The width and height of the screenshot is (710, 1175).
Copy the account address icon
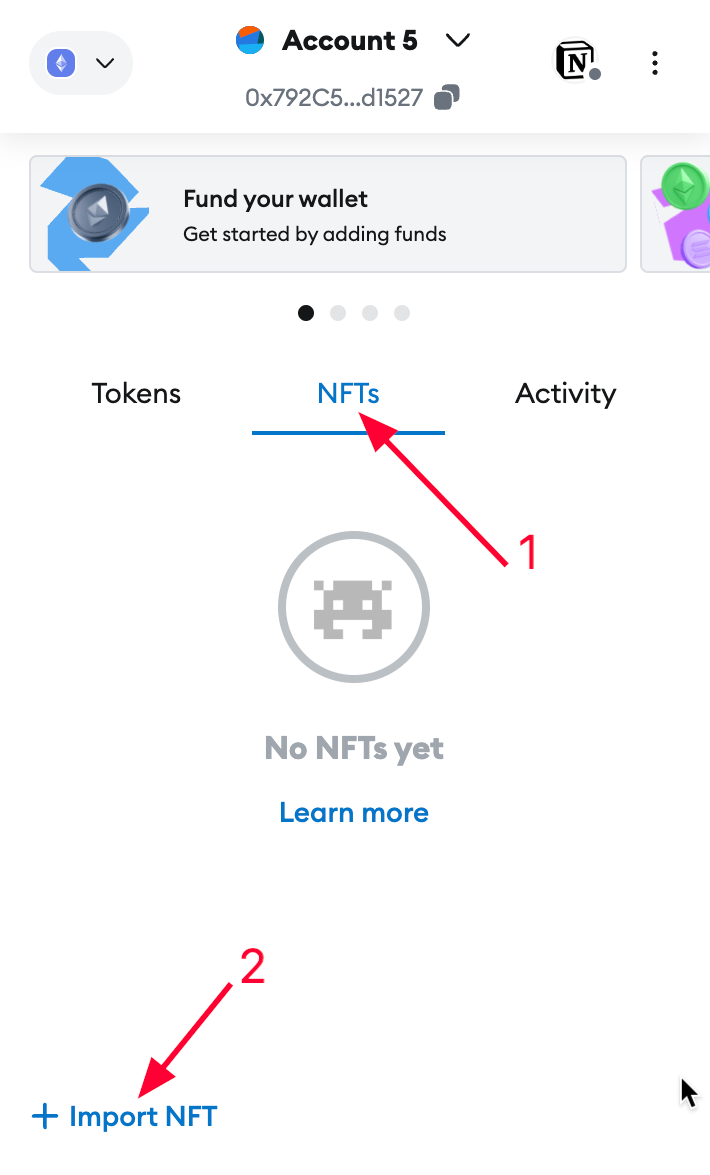point(447,98)
